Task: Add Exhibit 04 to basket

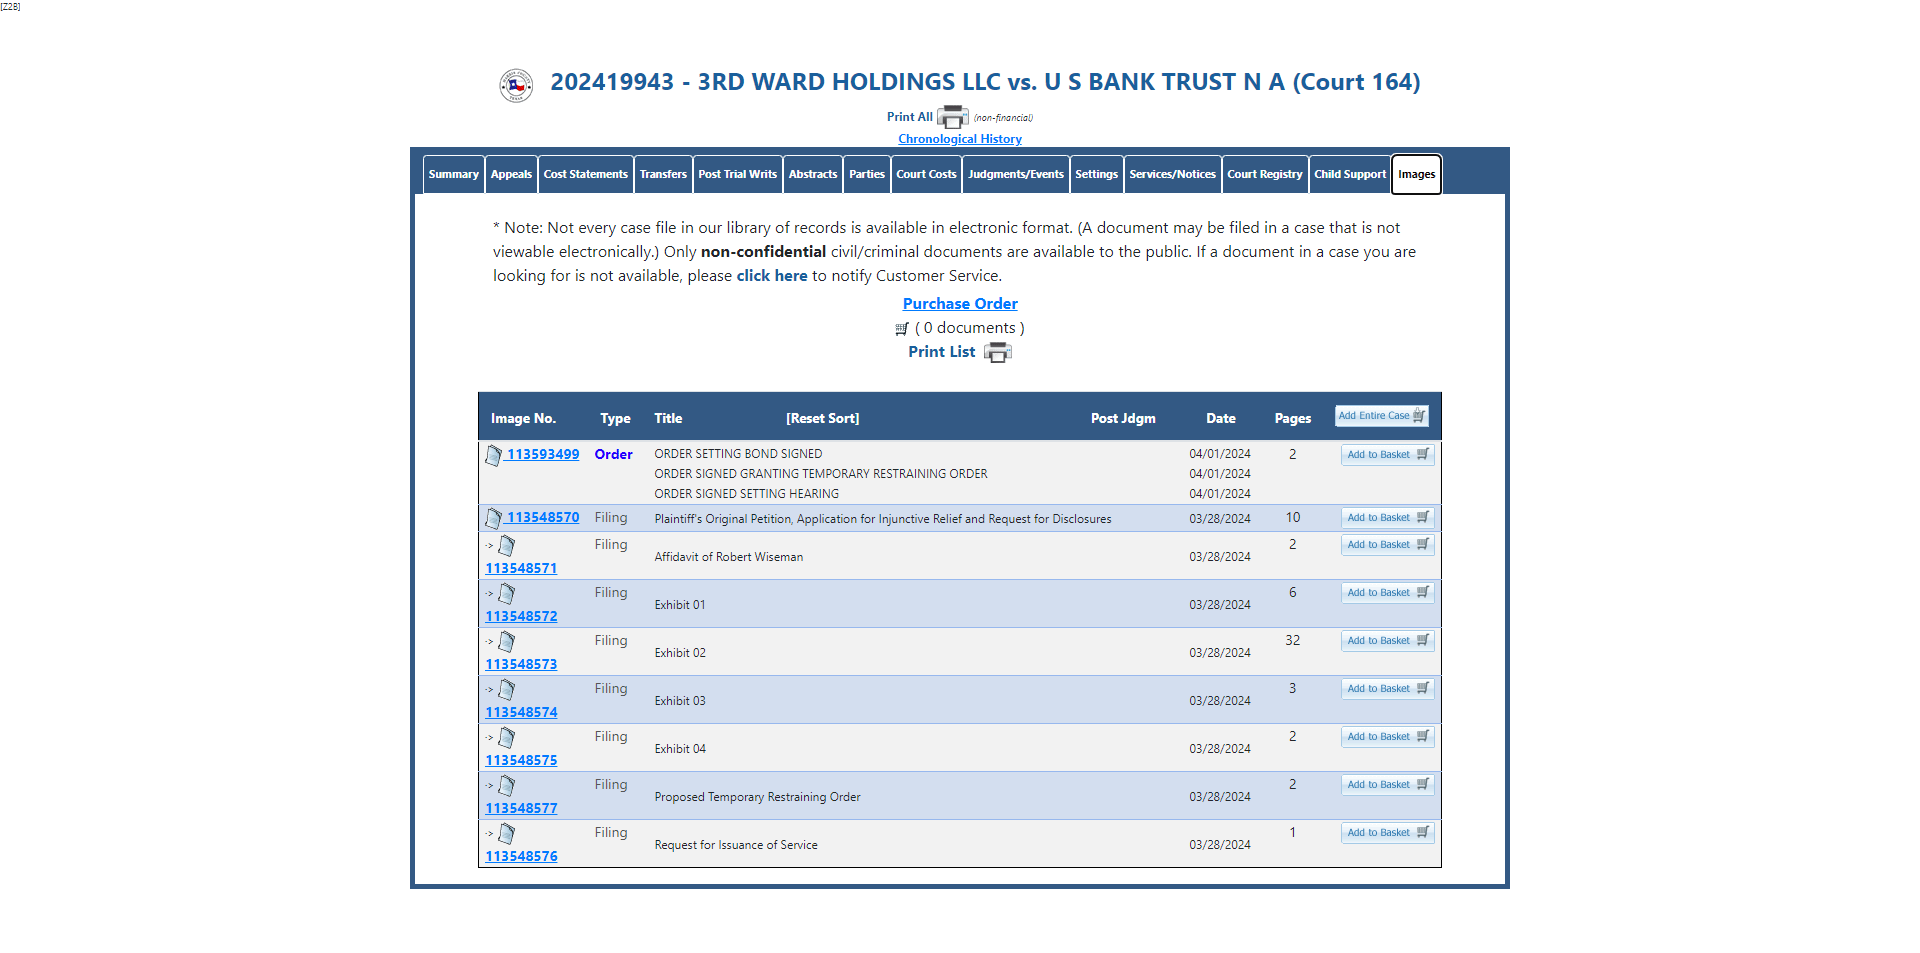Action: [1388, 737]
